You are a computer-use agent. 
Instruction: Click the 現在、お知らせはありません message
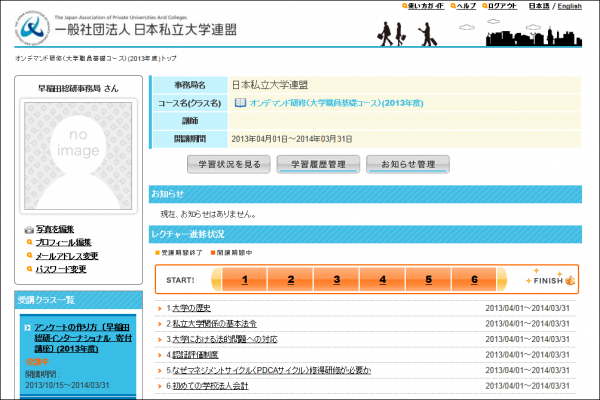tap(208, 214)
